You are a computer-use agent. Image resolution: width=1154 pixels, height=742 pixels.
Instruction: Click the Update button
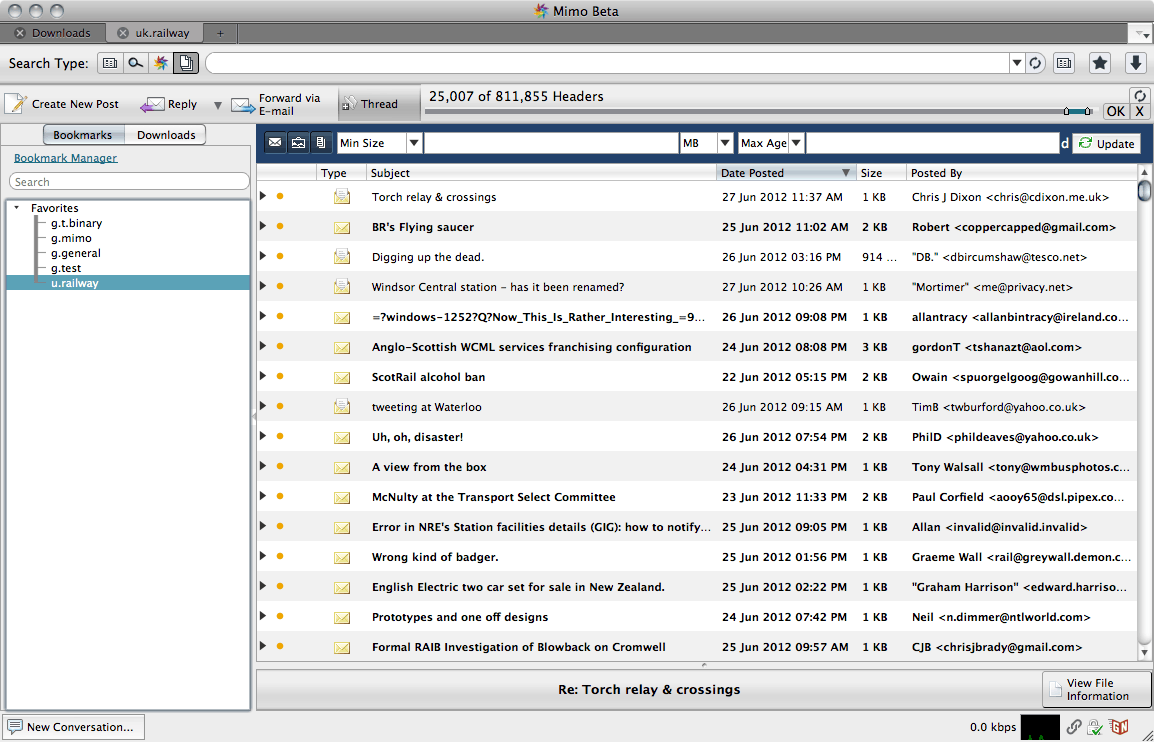coord(1106,144)
